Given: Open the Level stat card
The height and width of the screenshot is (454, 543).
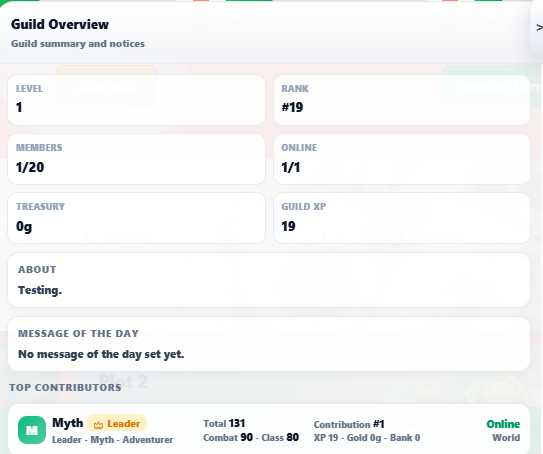Looking at the screenshot, I should click(x=136, y=100).
